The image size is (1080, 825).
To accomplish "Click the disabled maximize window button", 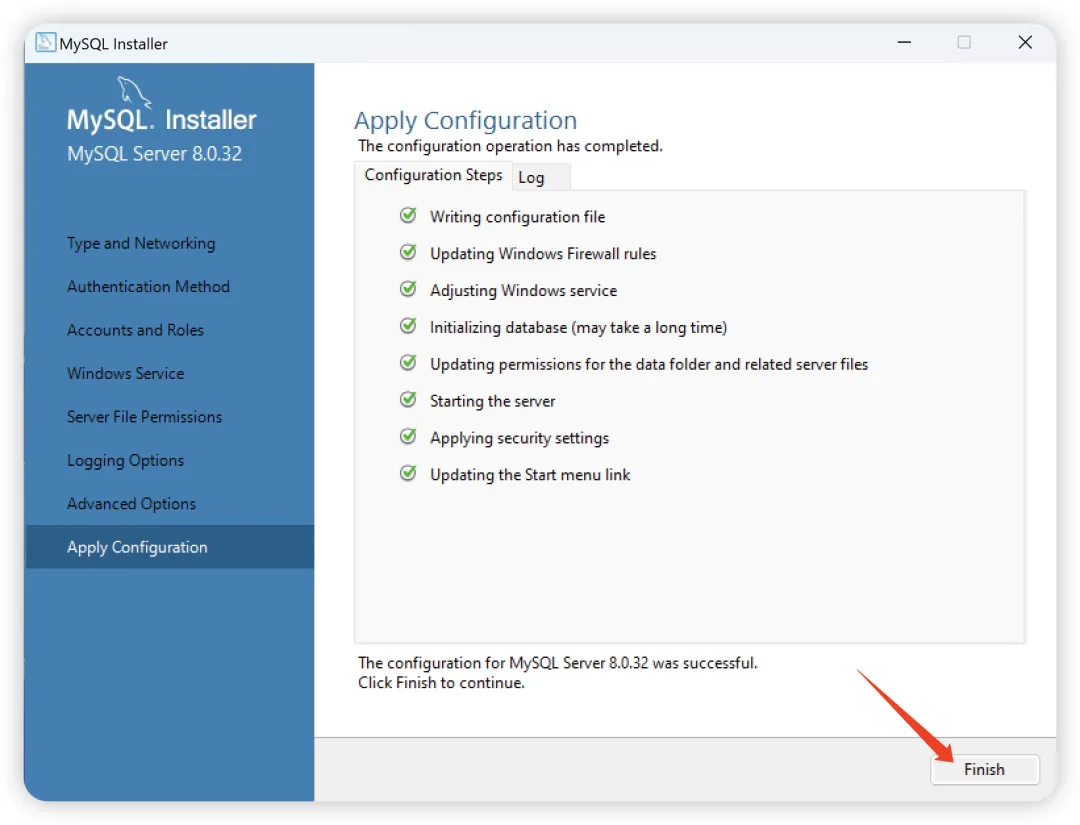I will (x=964, y=42).
